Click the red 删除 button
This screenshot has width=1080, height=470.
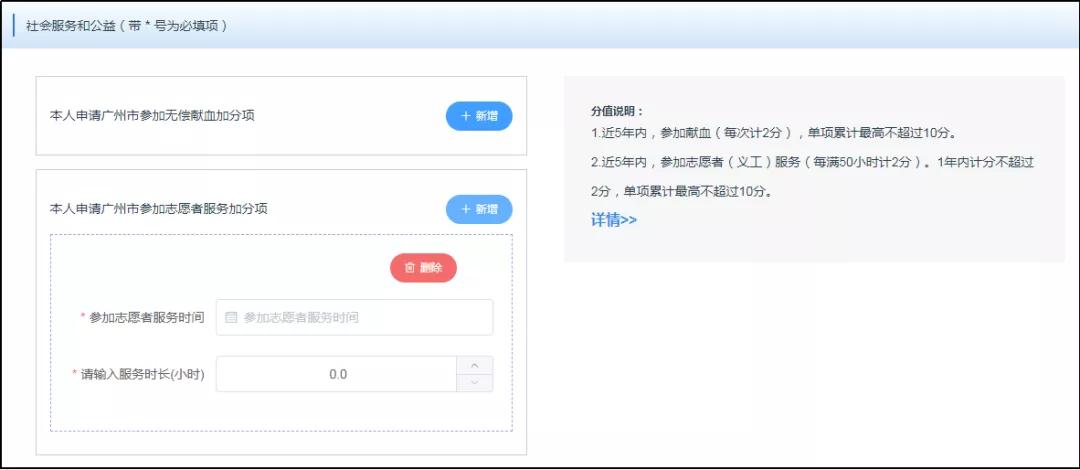423,267
